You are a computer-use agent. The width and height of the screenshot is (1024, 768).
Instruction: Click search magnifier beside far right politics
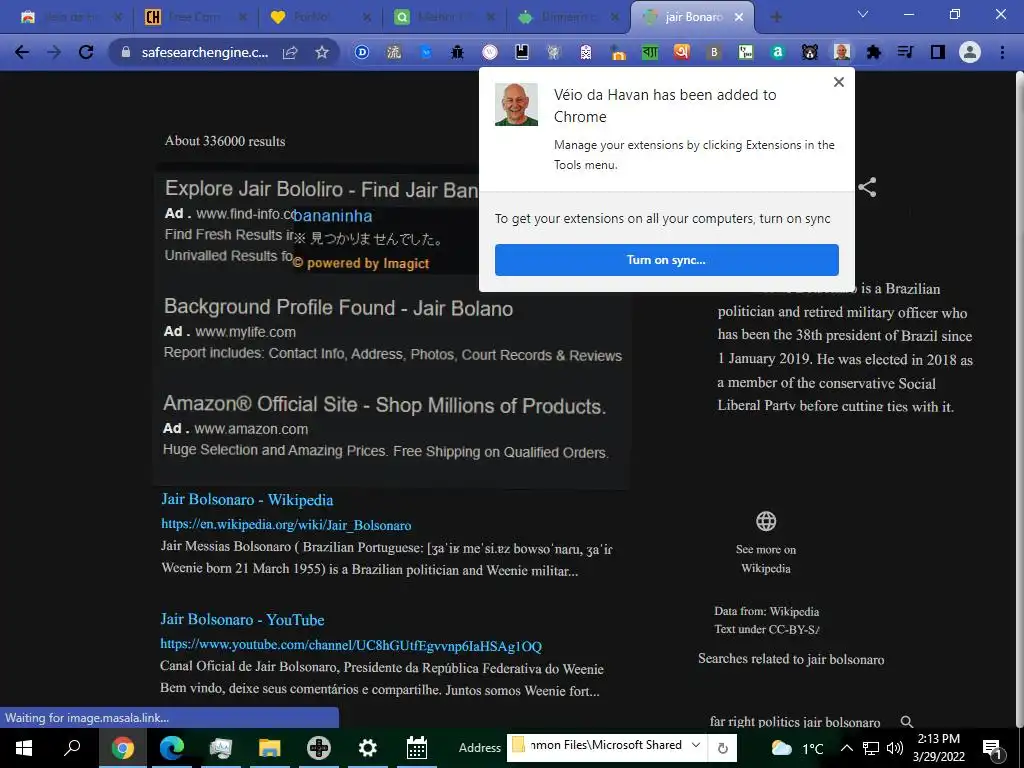pos(906,722)
